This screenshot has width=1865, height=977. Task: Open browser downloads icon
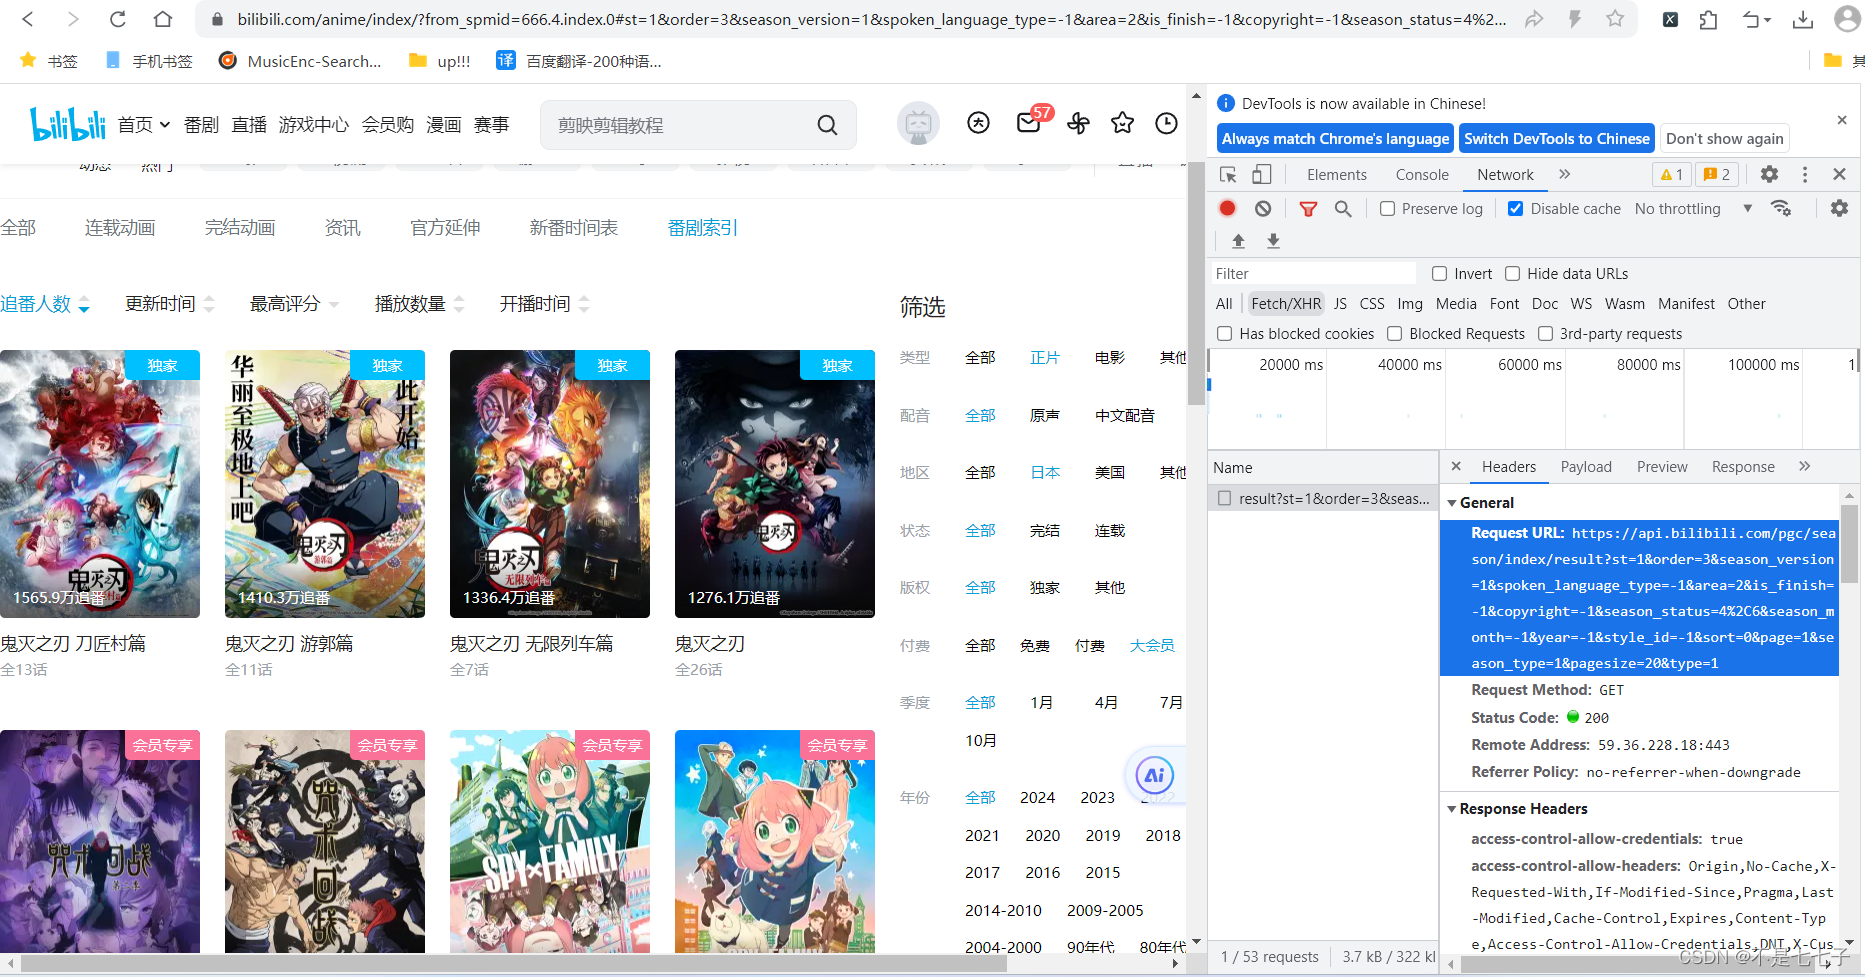tap(1802, 19)
